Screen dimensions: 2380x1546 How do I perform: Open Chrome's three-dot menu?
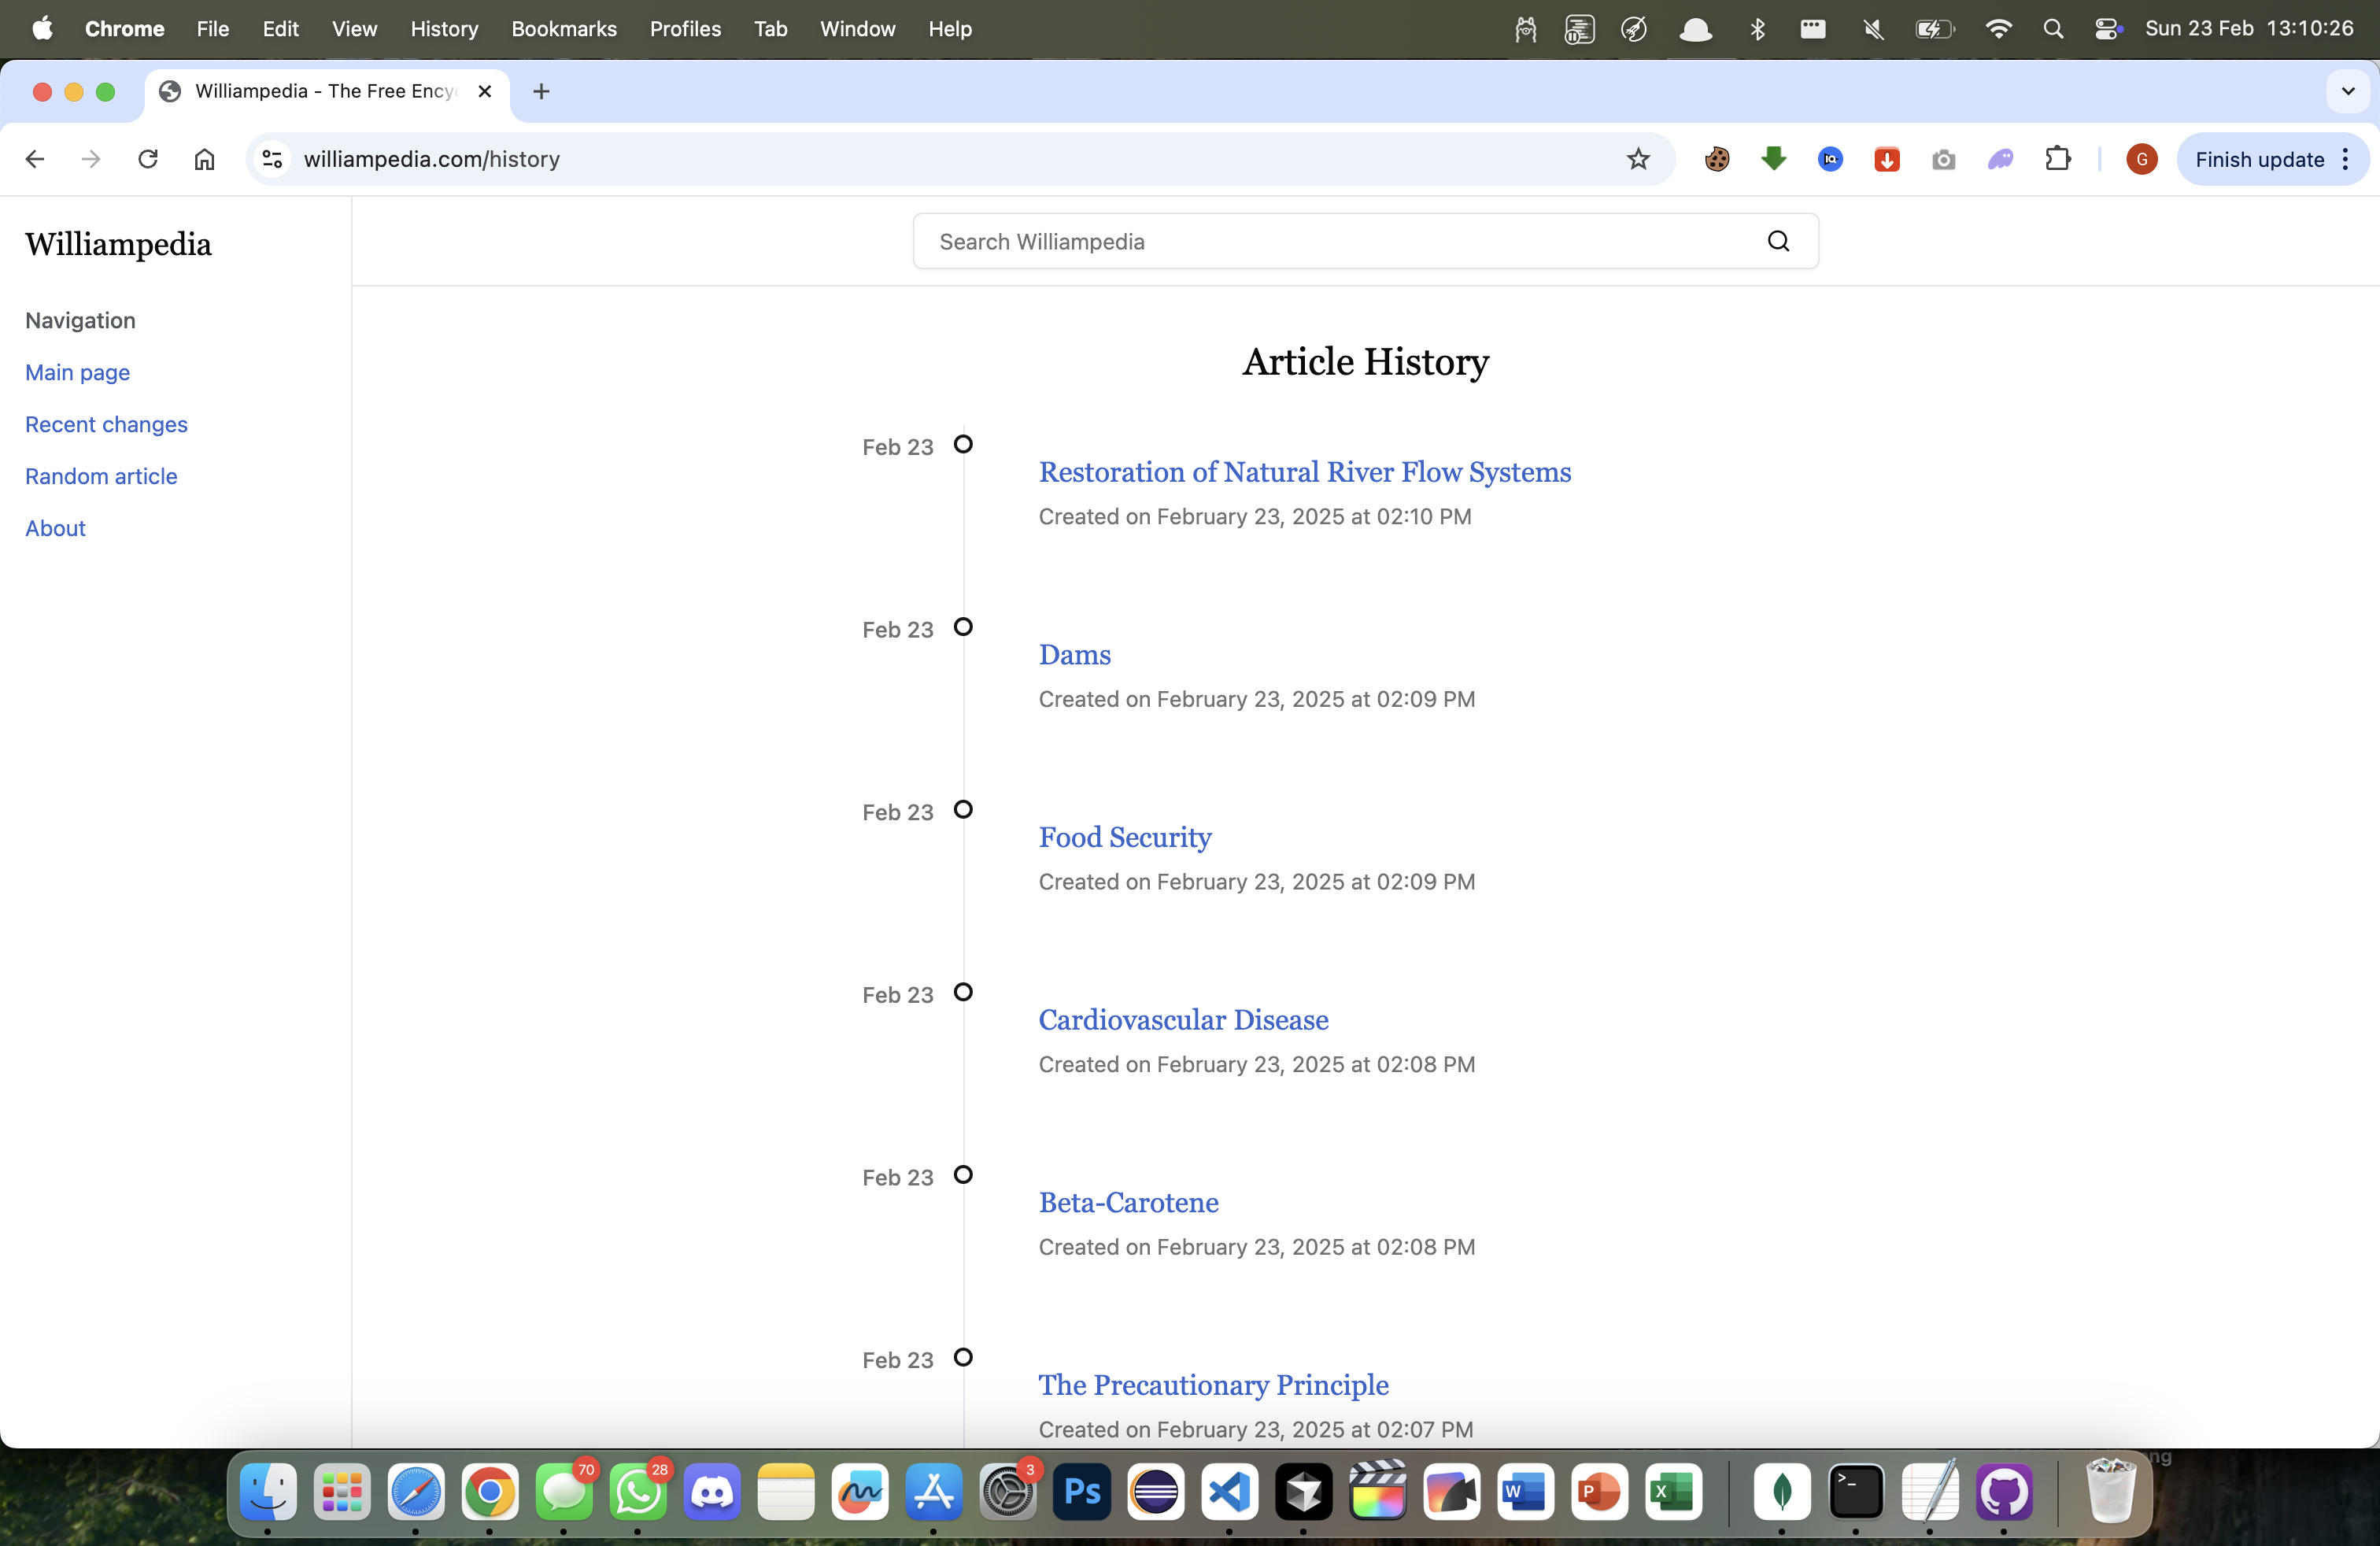[x=2346, y=159]
